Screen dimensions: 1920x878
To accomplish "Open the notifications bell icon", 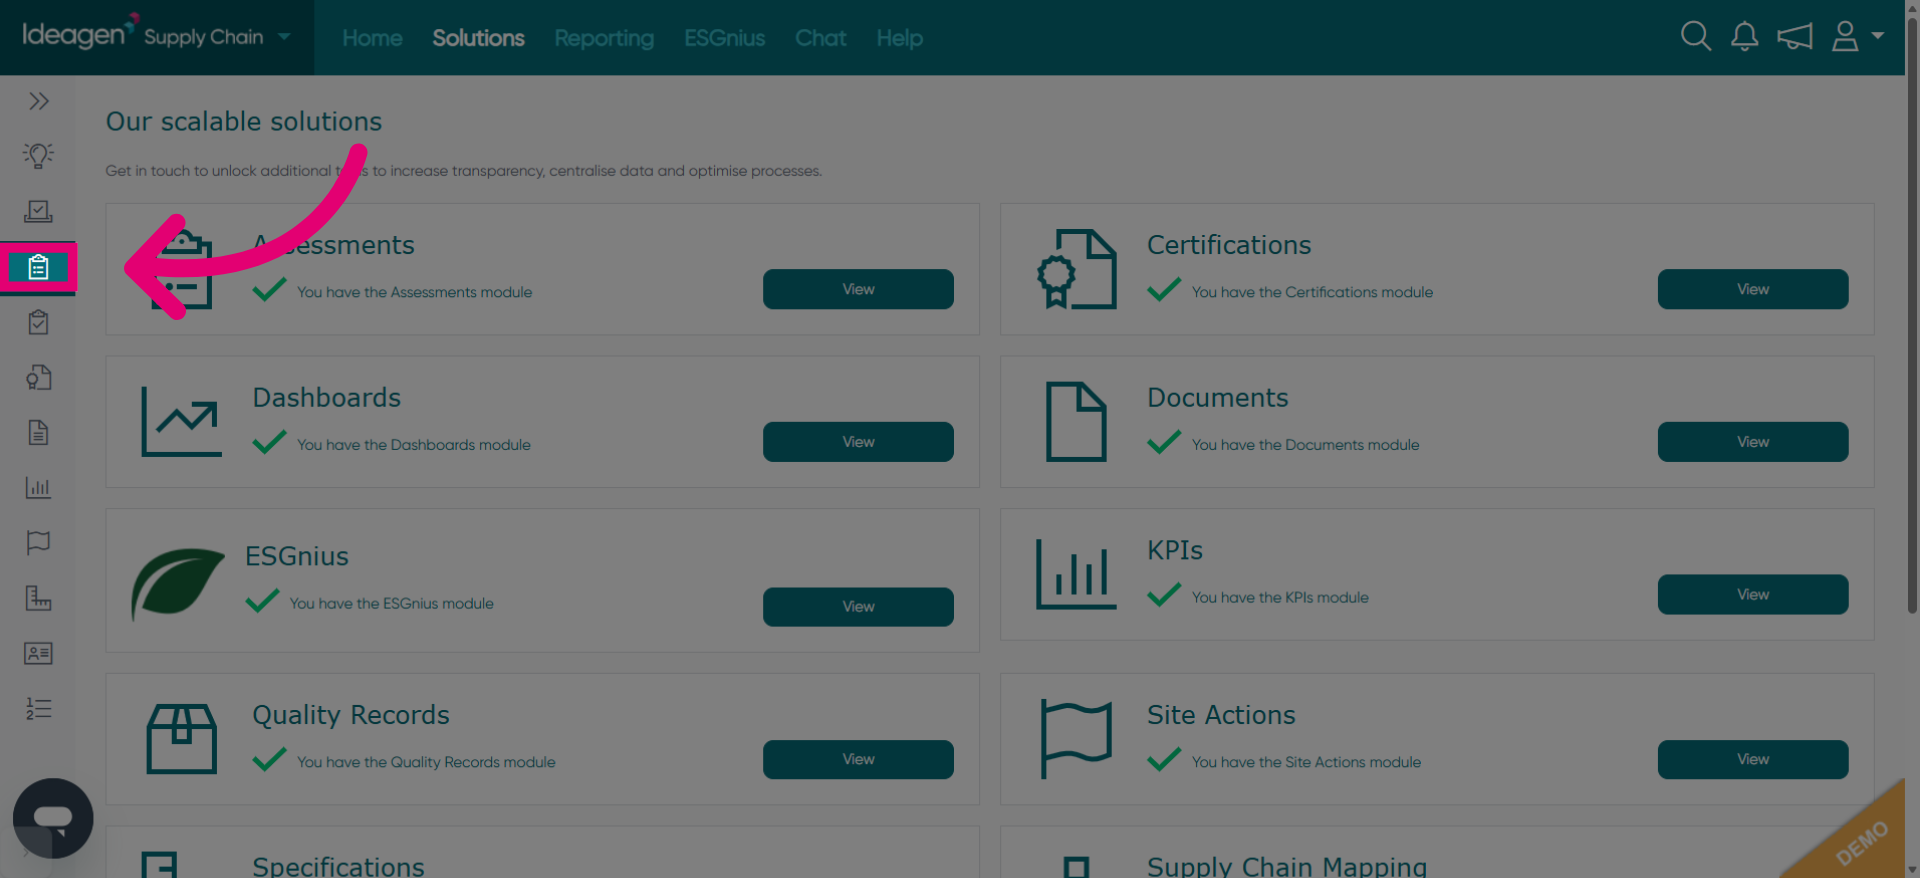I will 1744,37.
